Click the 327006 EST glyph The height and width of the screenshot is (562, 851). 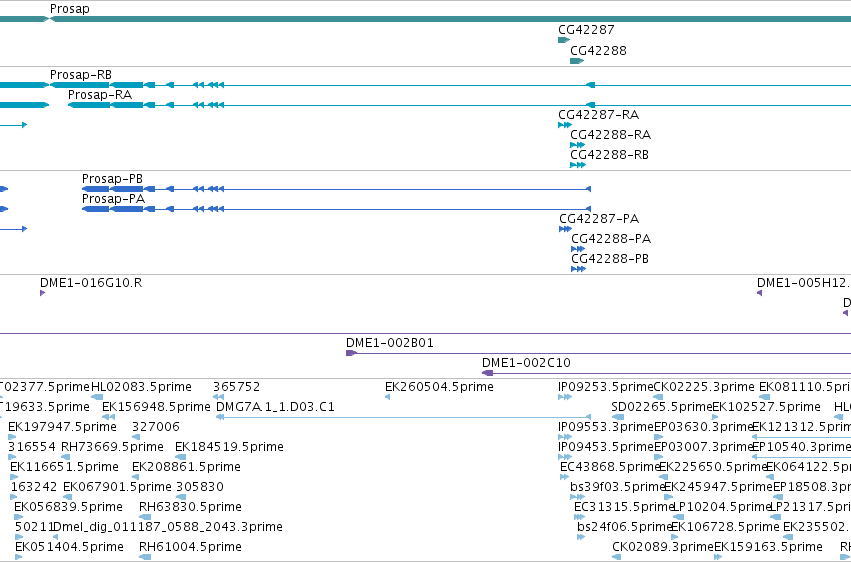click(136, 437)
